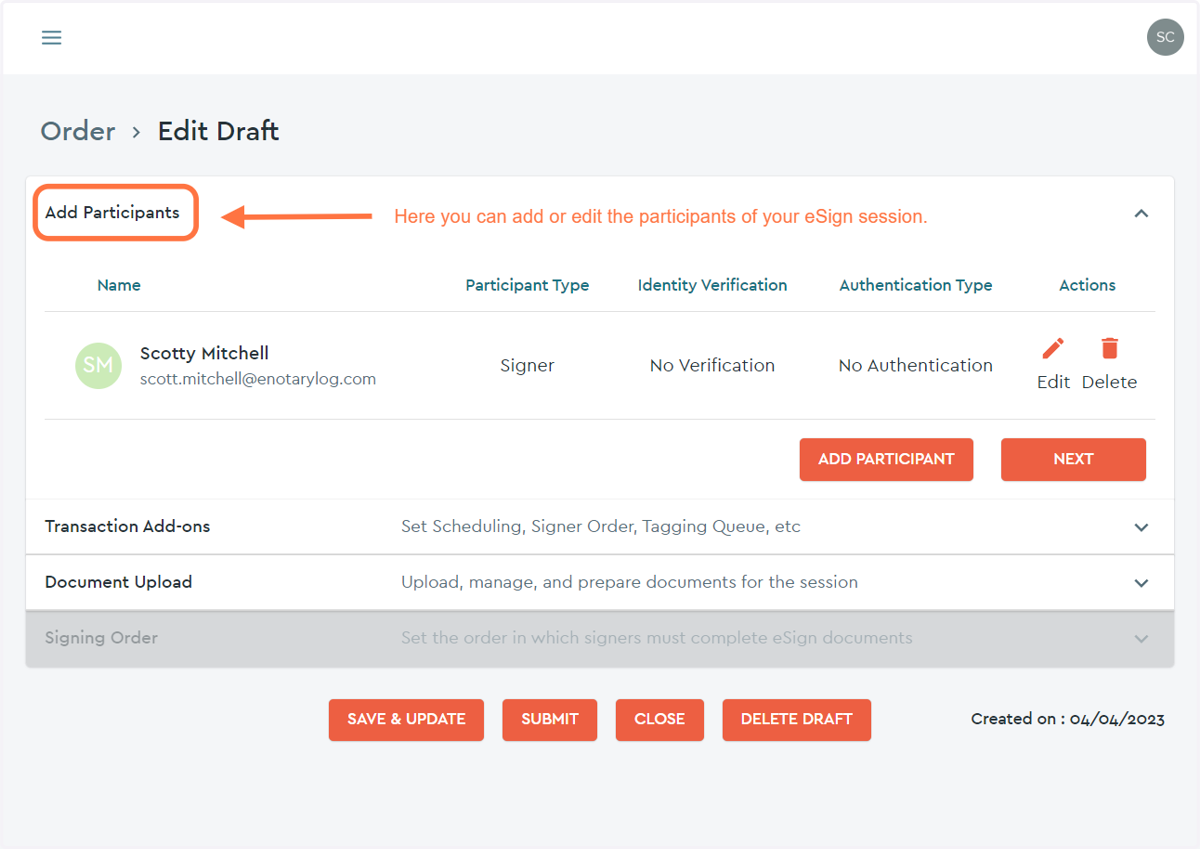Click the Created on 04/04/2023 text

coord(1067,719)
